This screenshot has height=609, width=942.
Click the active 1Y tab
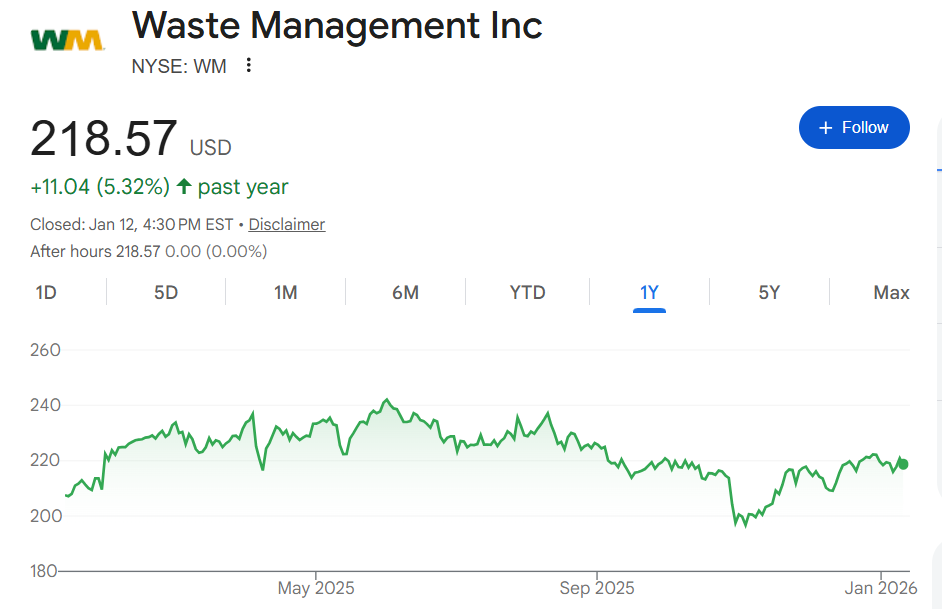[649, 293]
